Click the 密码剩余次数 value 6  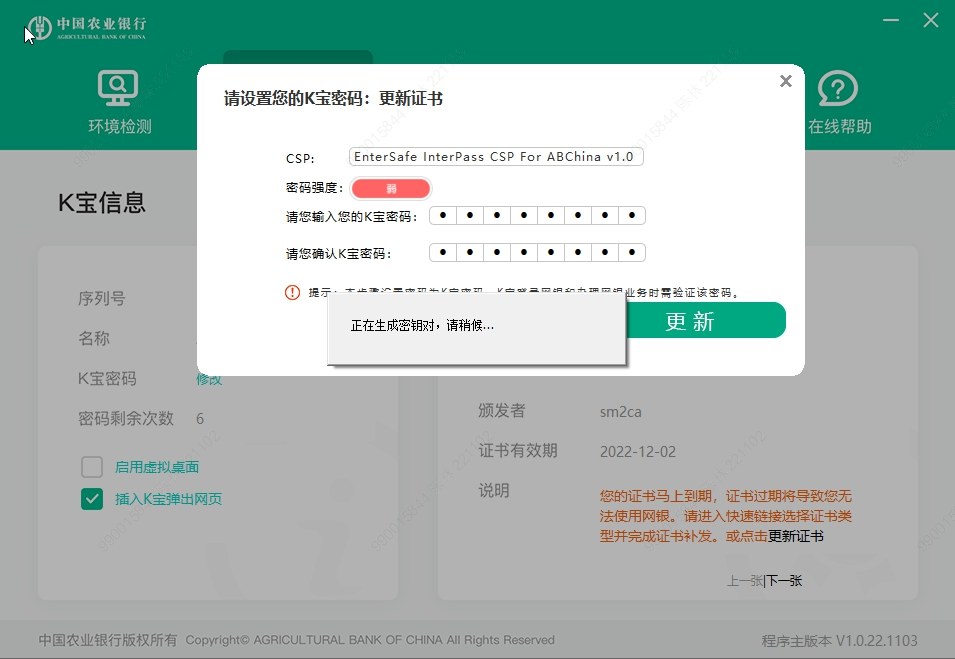click(x=200, y=419)
